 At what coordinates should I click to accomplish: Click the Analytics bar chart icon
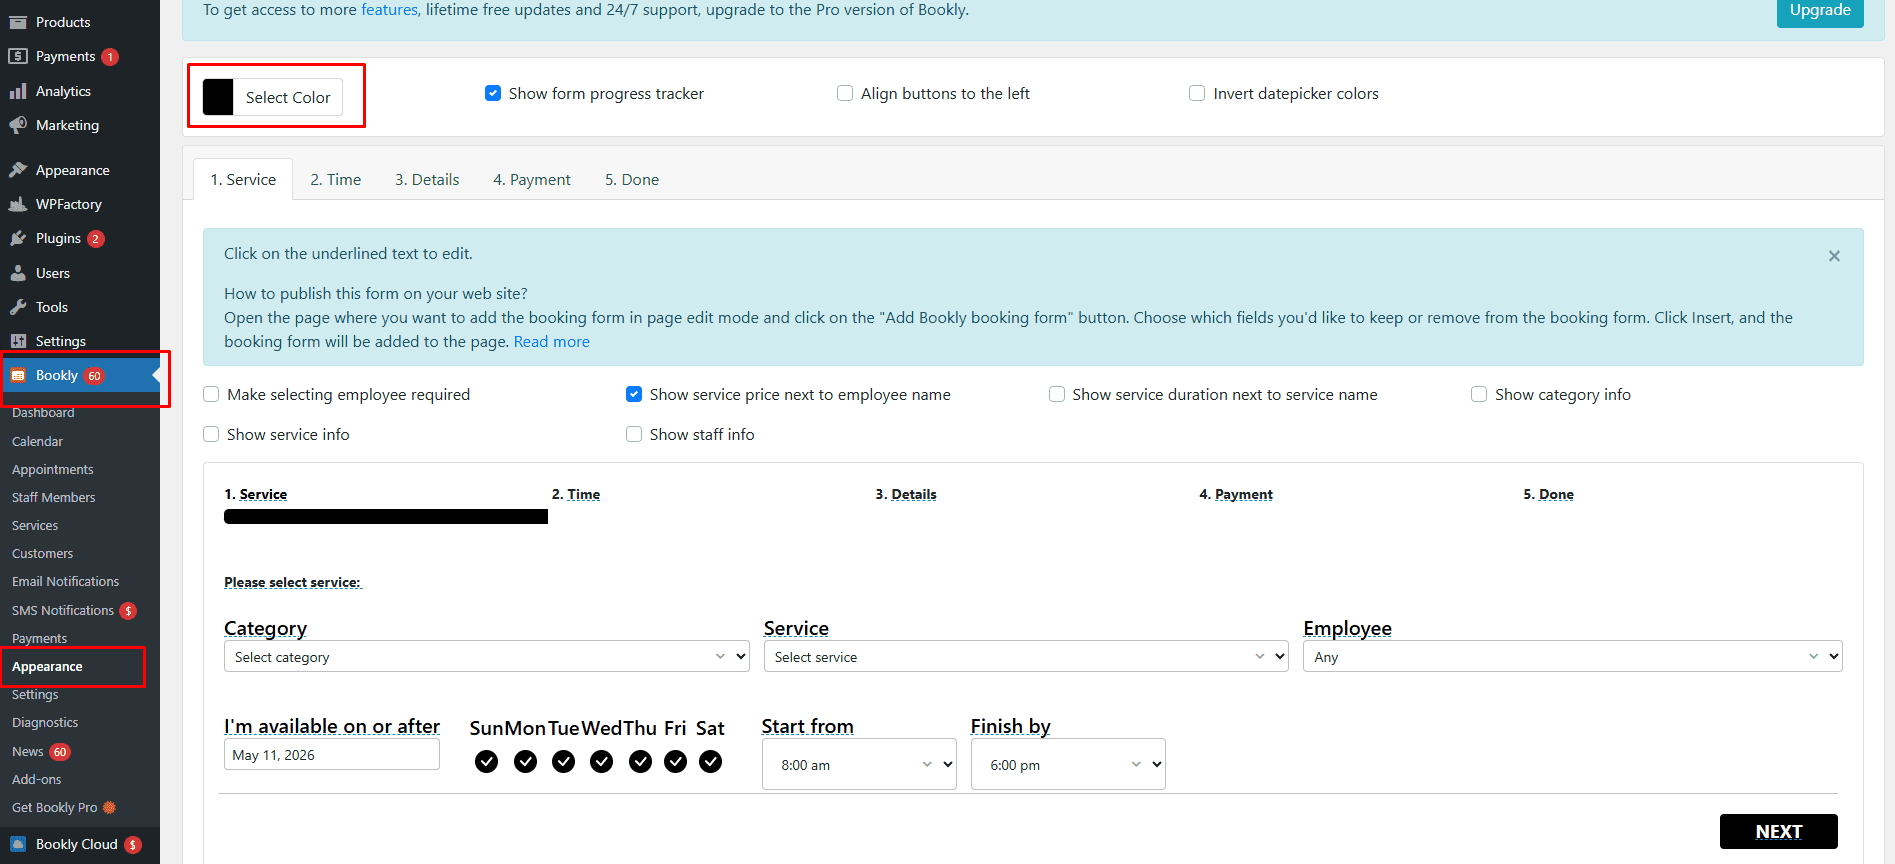pos(18,91)
